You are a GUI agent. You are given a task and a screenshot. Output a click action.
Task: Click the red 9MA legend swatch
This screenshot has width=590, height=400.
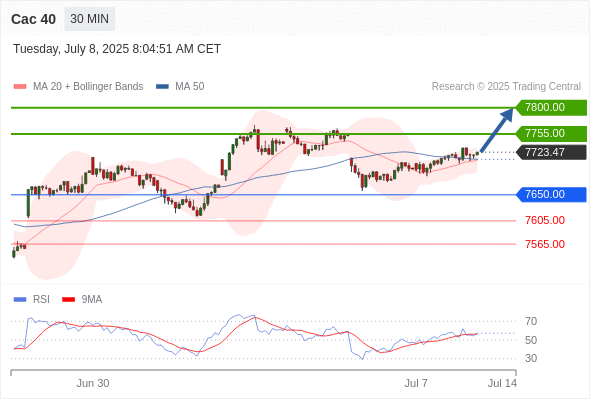[68, 300]
